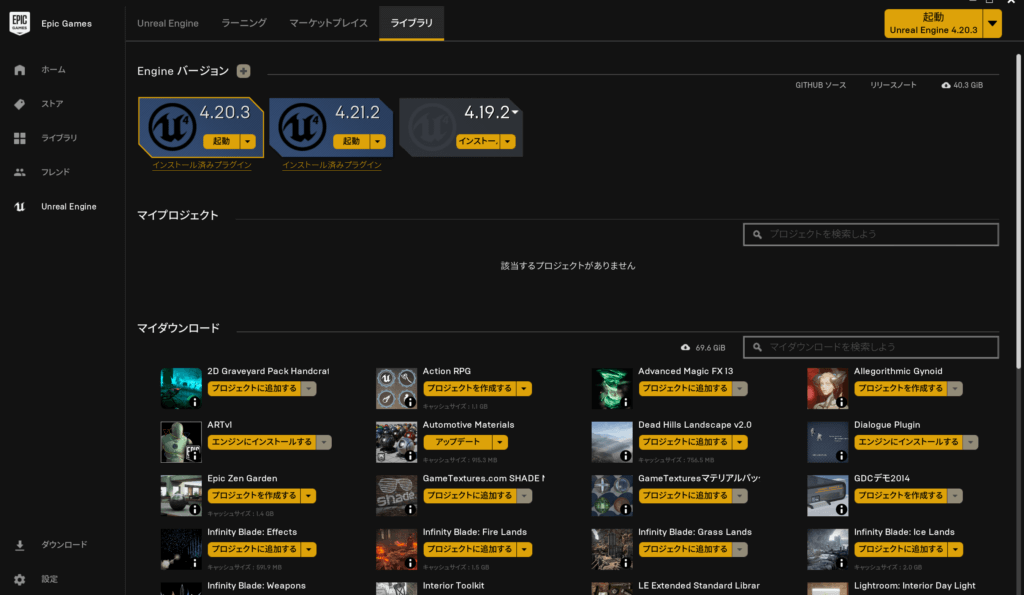Viewport: 1024px width, 595px height.
Task: Click the cloud icon beside 40.3 GiB
Action: (x=946, y=86)
